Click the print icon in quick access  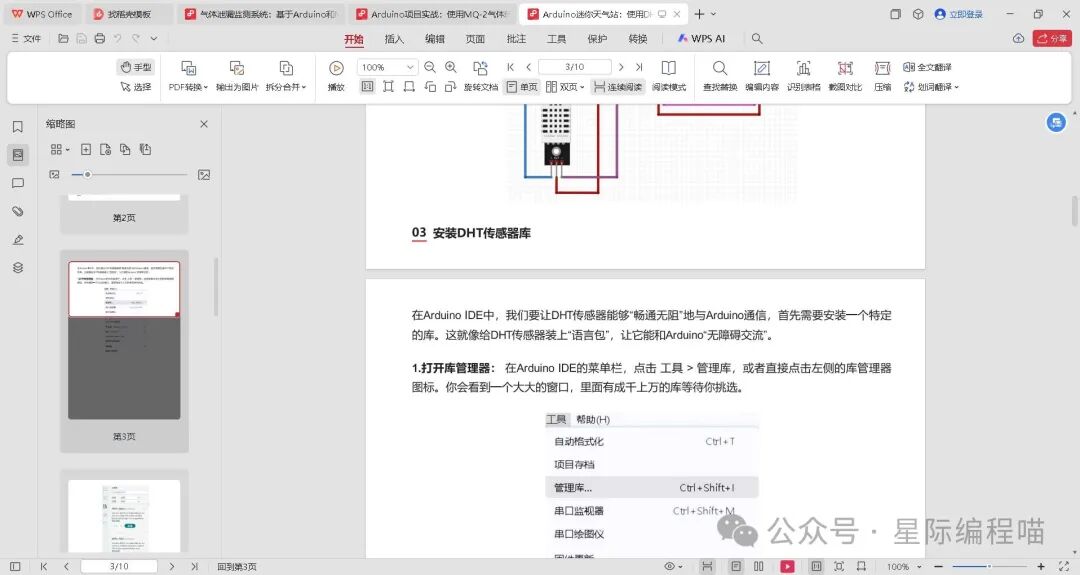100,39
